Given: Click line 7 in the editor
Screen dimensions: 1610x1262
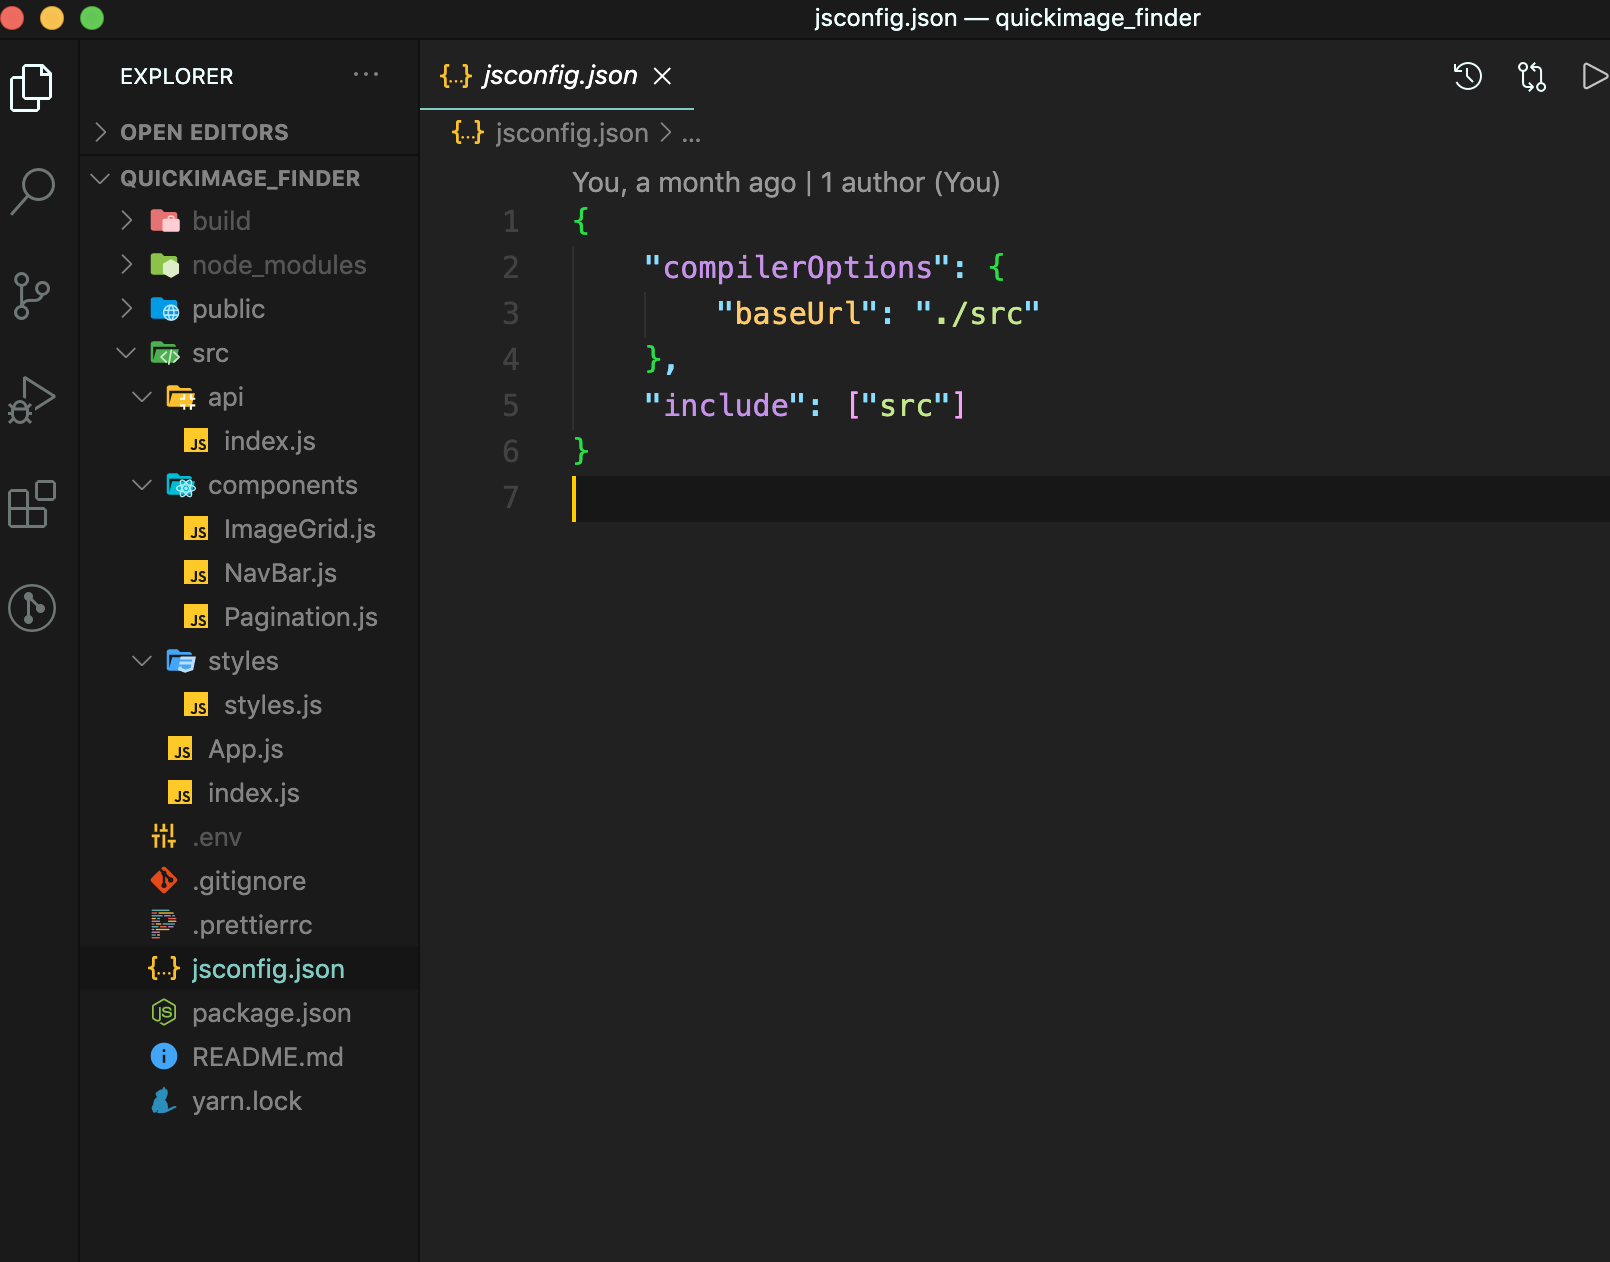Looking at the screenshot, I should click(x=700, y=498).
